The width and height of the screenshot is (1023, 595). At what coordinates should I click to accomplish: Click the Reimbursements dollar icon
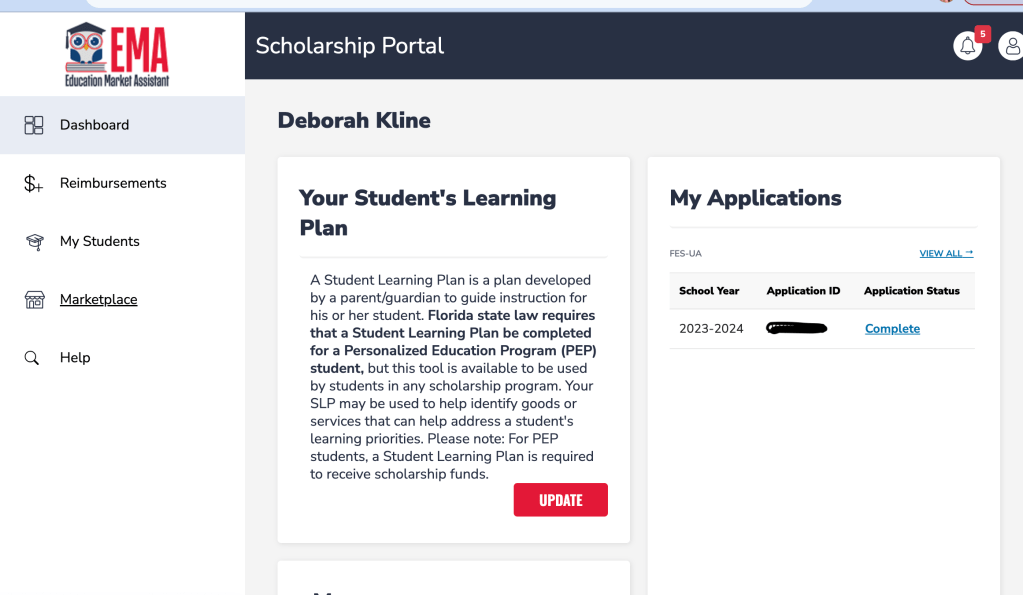point(34,183)
